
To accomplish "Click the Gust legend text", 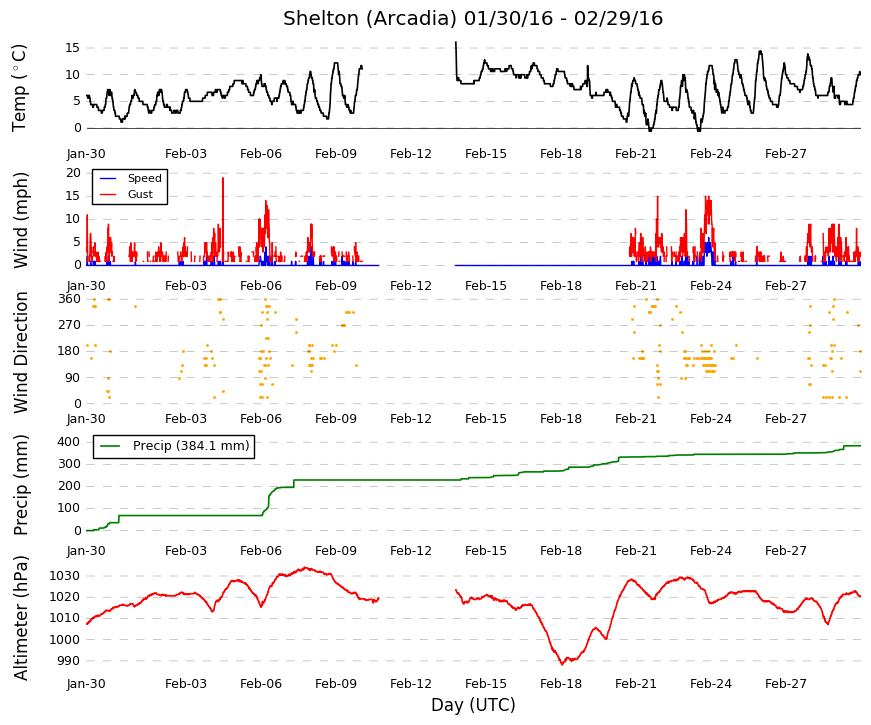I will pos(140,194).
